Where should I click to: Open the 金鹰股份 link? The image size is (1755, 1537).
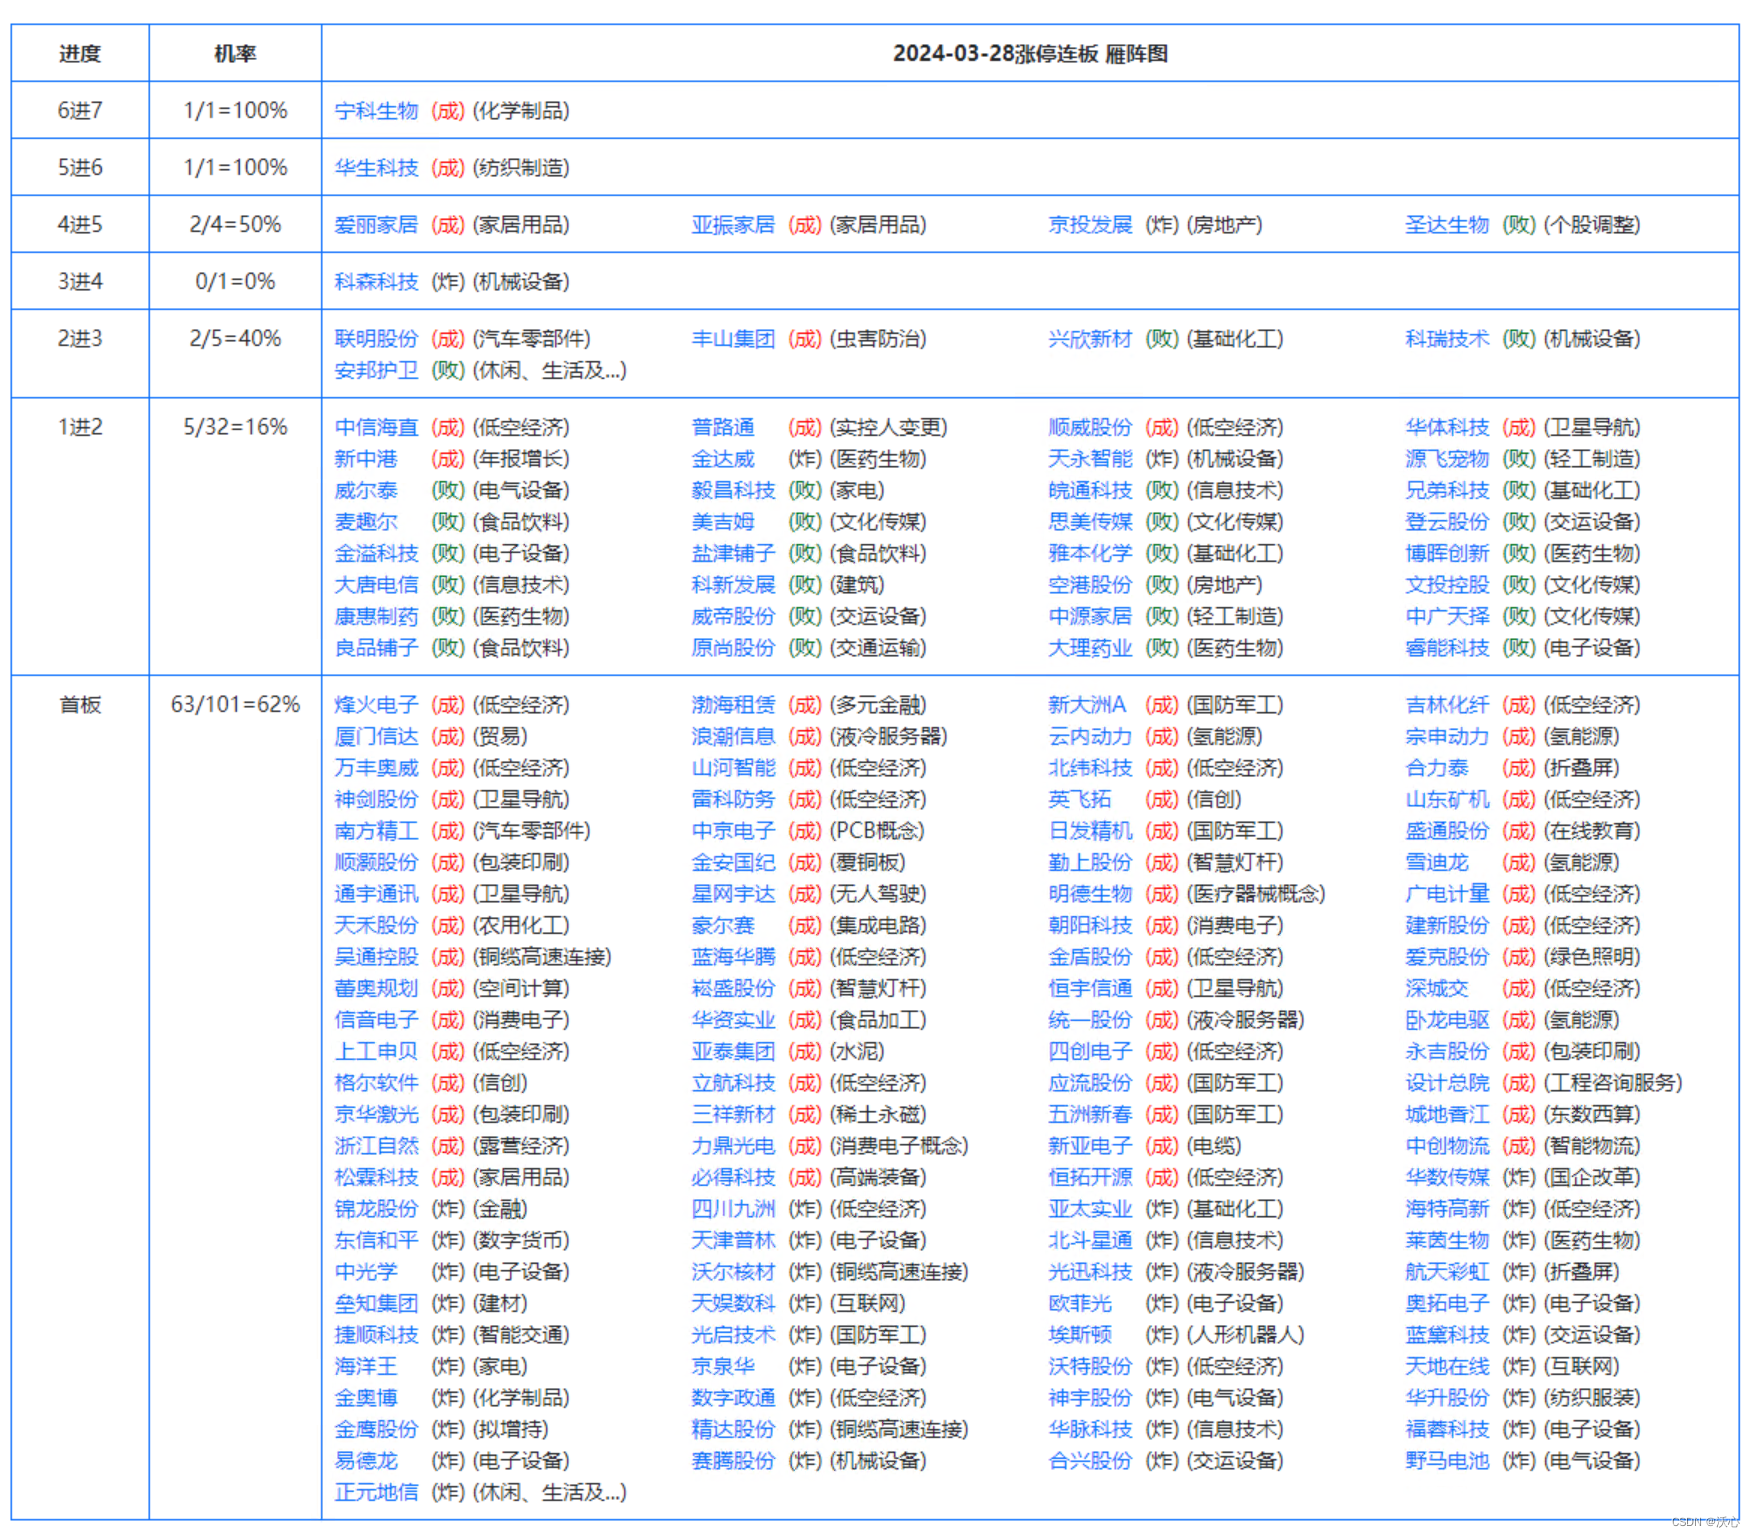point(376,1430)
